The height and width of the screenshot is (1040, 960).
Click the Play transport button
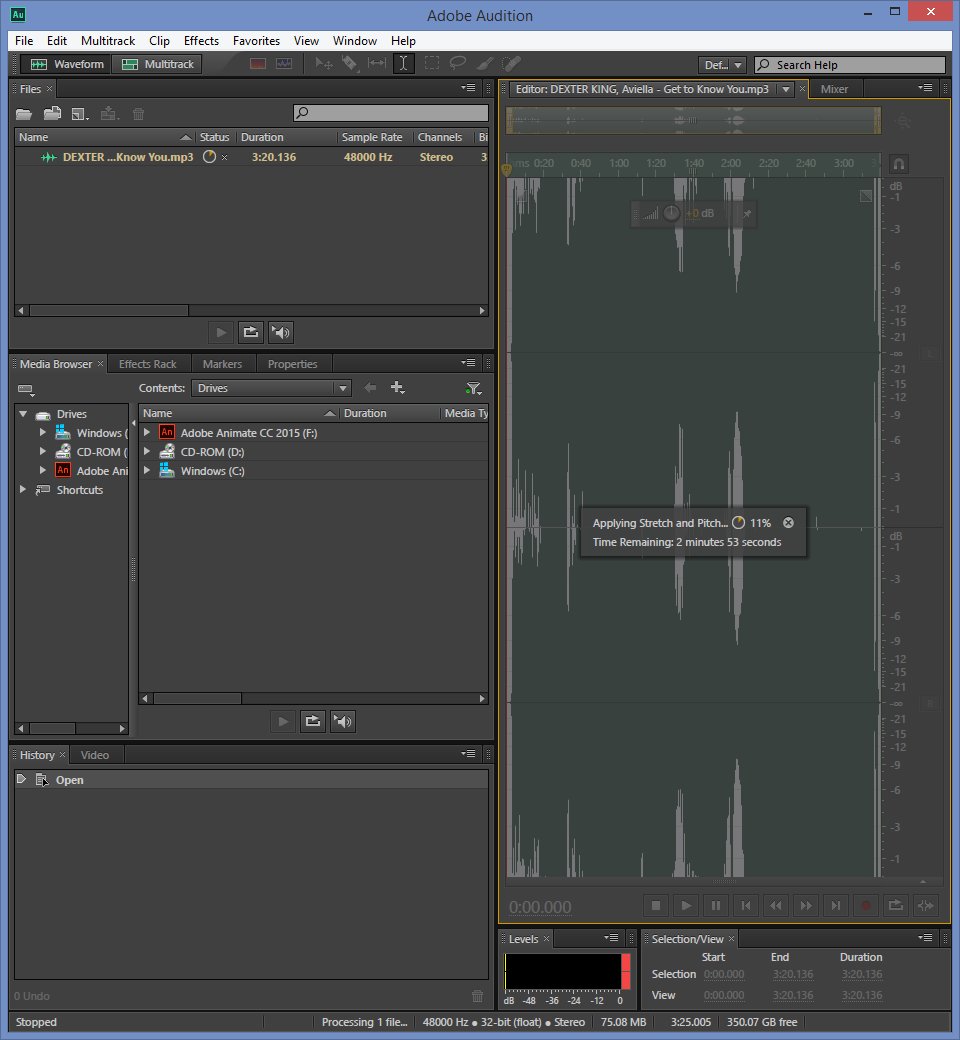[x=686, y=905]
